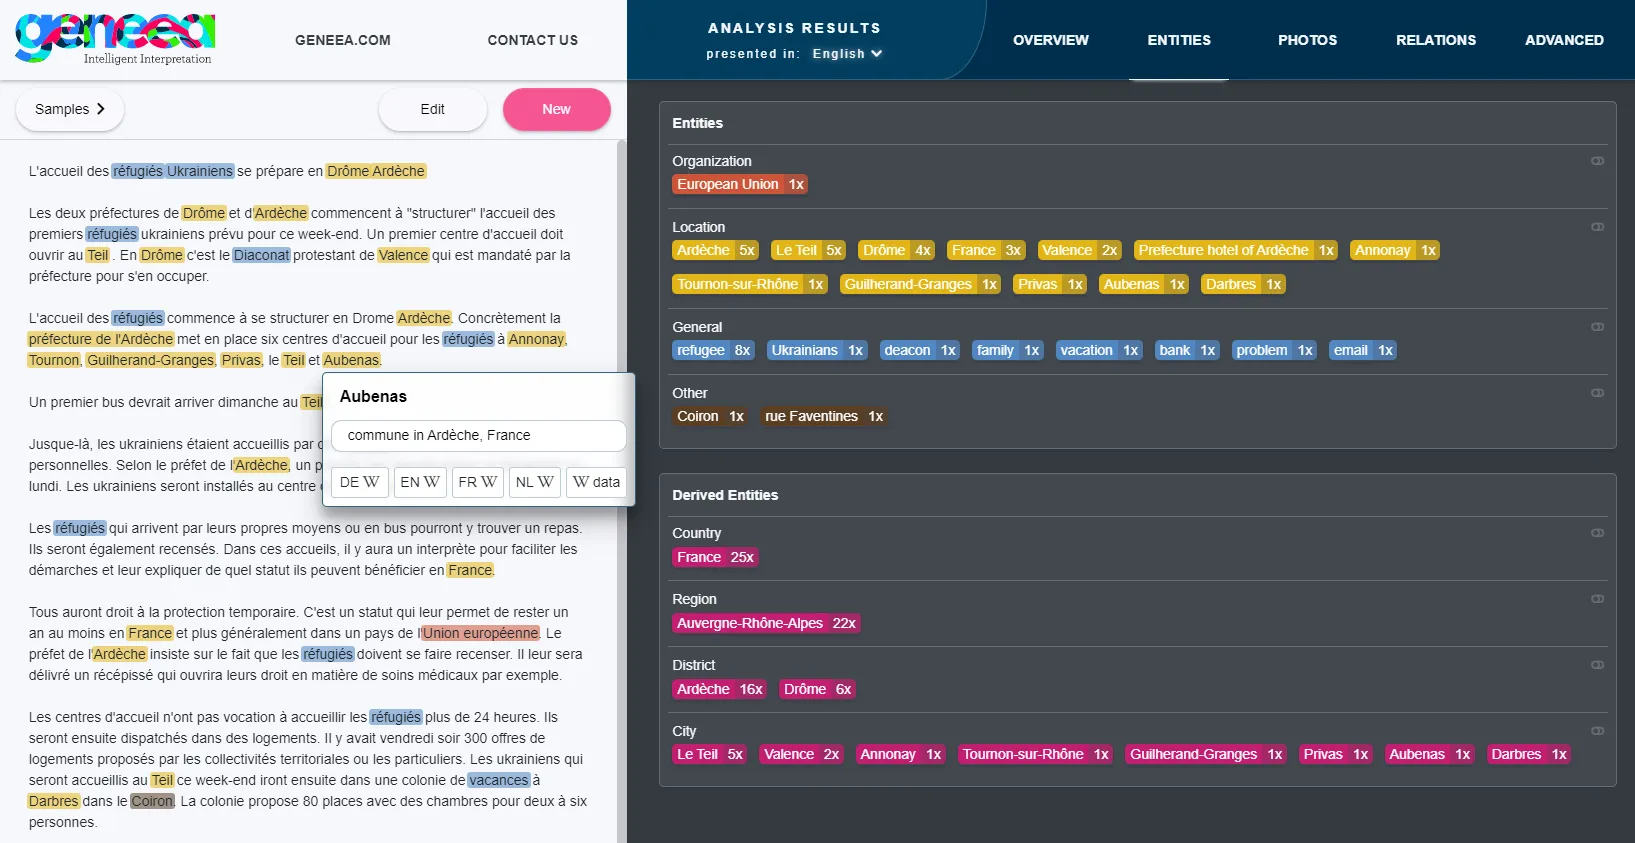Open the German Wikipedia link for Aubenas
This screenshot has width=1635, height=843.
(359, 482)
